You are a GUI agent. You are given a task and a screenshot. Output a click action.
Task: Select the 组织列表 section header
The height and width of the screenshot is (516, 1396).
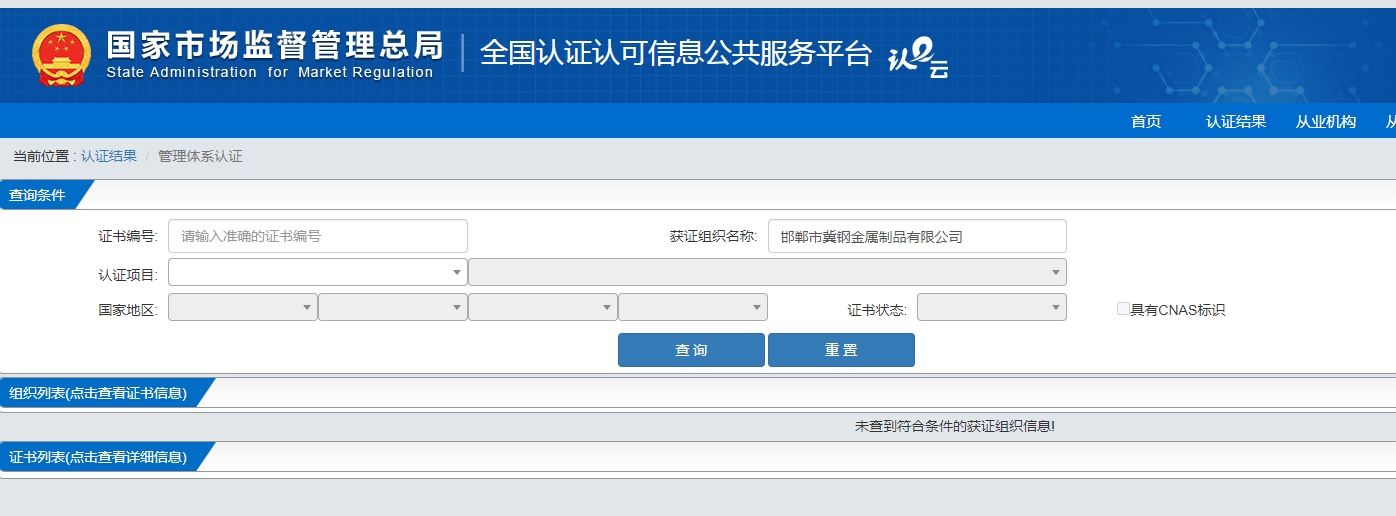coord(98,393)
